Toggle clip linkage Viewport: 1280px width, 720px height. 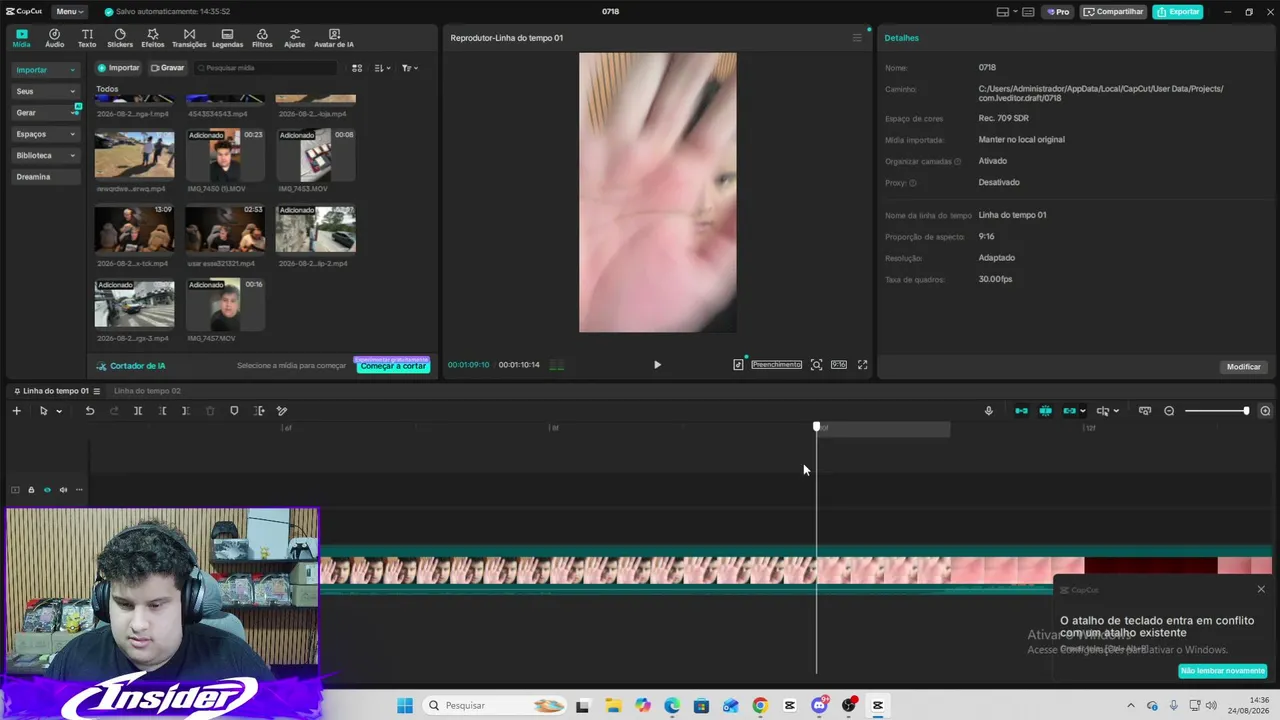pos(1069,411)
